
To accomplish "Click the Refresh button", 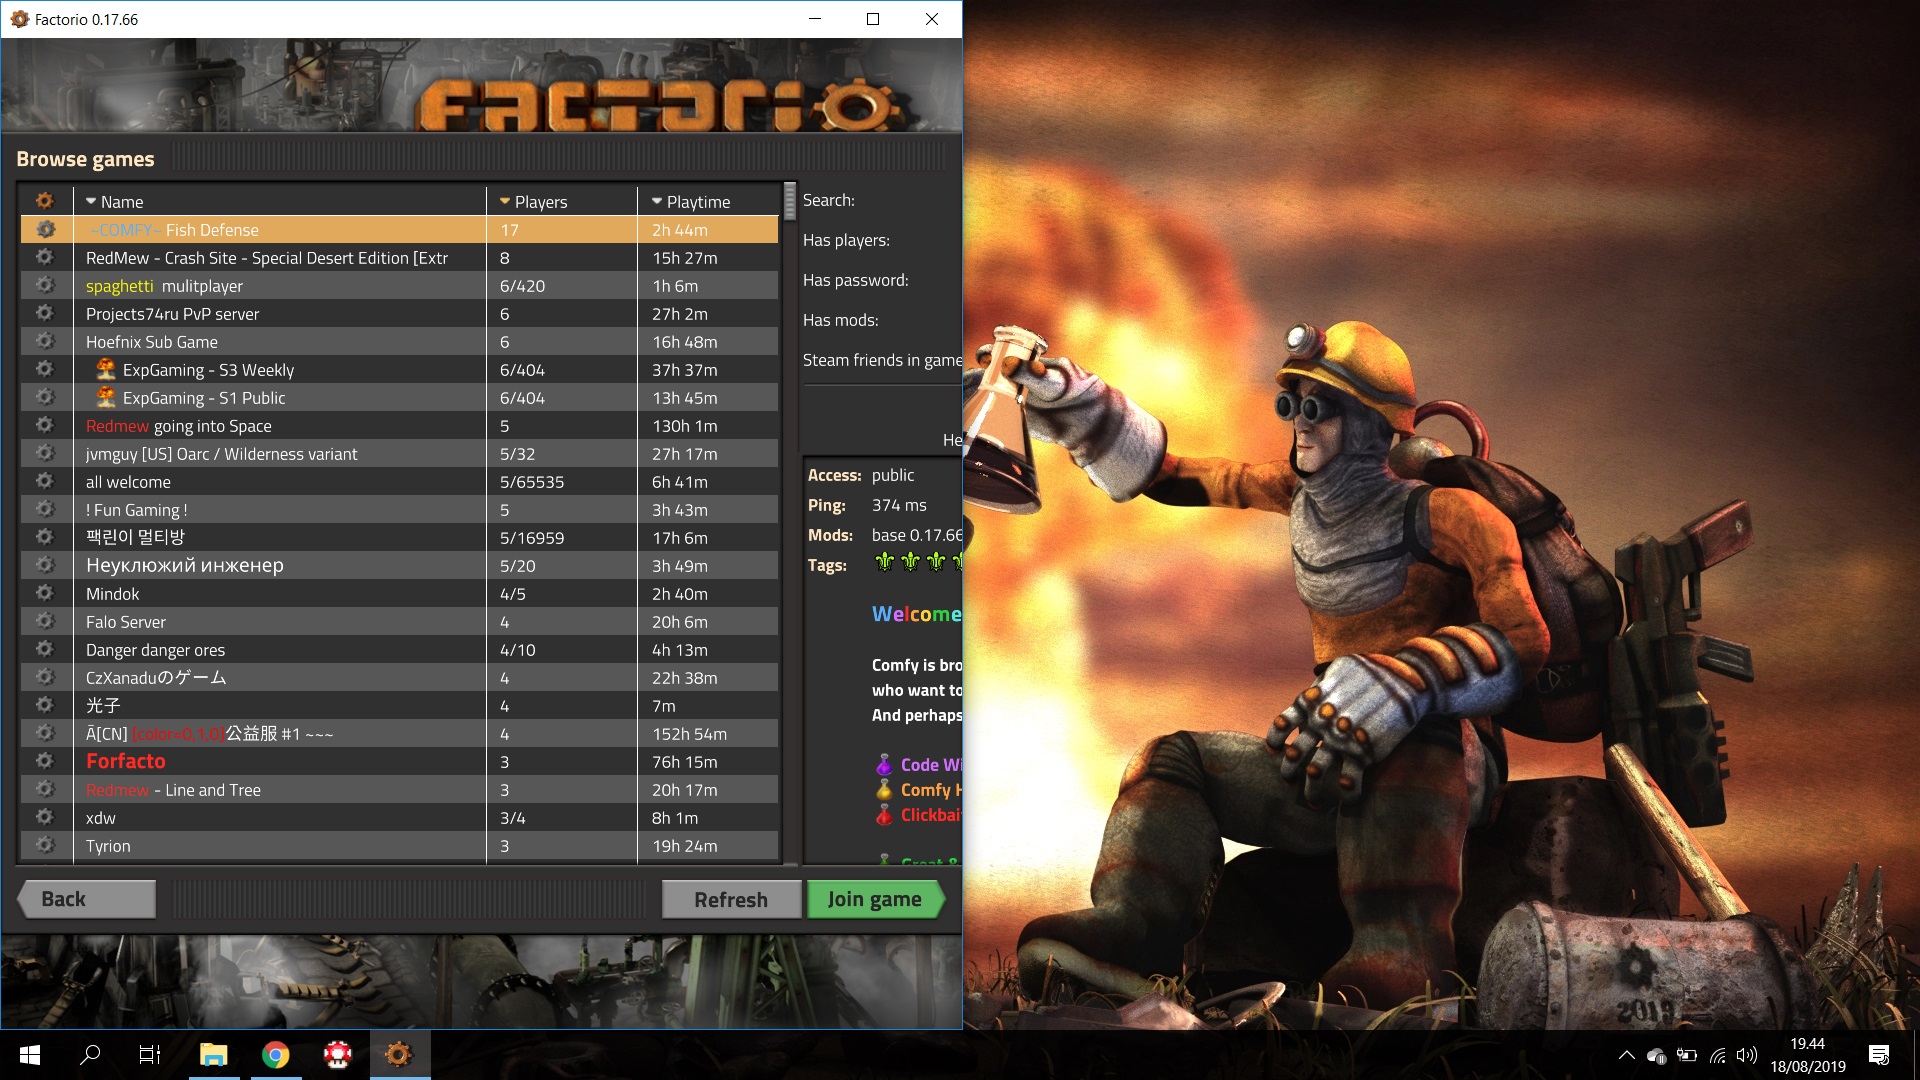I will (x=732, y=899).
